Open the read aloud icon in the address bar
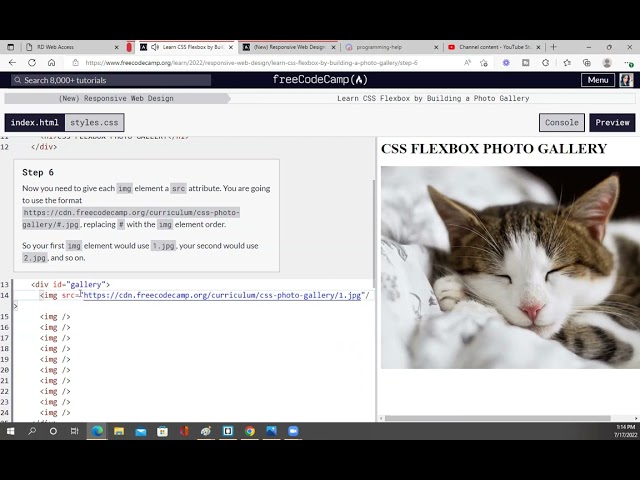Image resolution: width=640 pixels, height=480 pixels. click(x=467, y=62)
